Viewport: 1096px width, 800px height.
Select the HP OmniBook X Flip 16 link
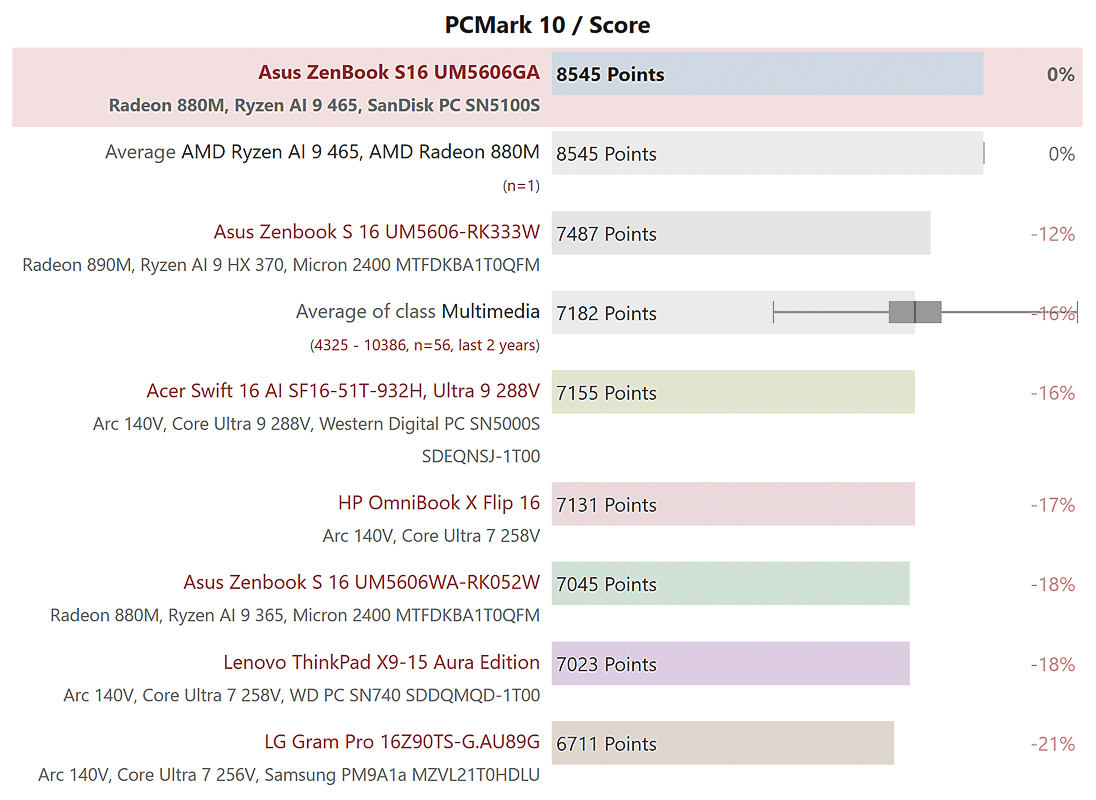[439, 503]
